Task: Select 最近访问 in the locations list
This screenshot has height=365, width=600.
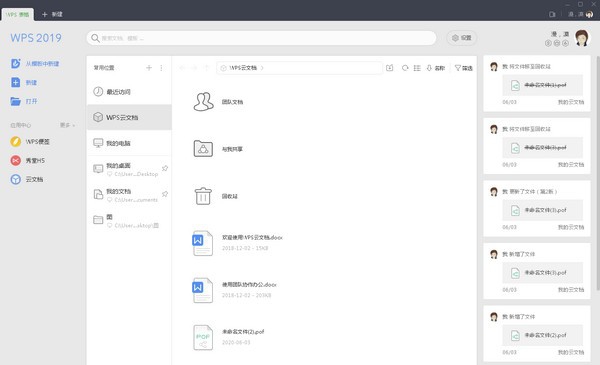Action: [x=129, y=91]
